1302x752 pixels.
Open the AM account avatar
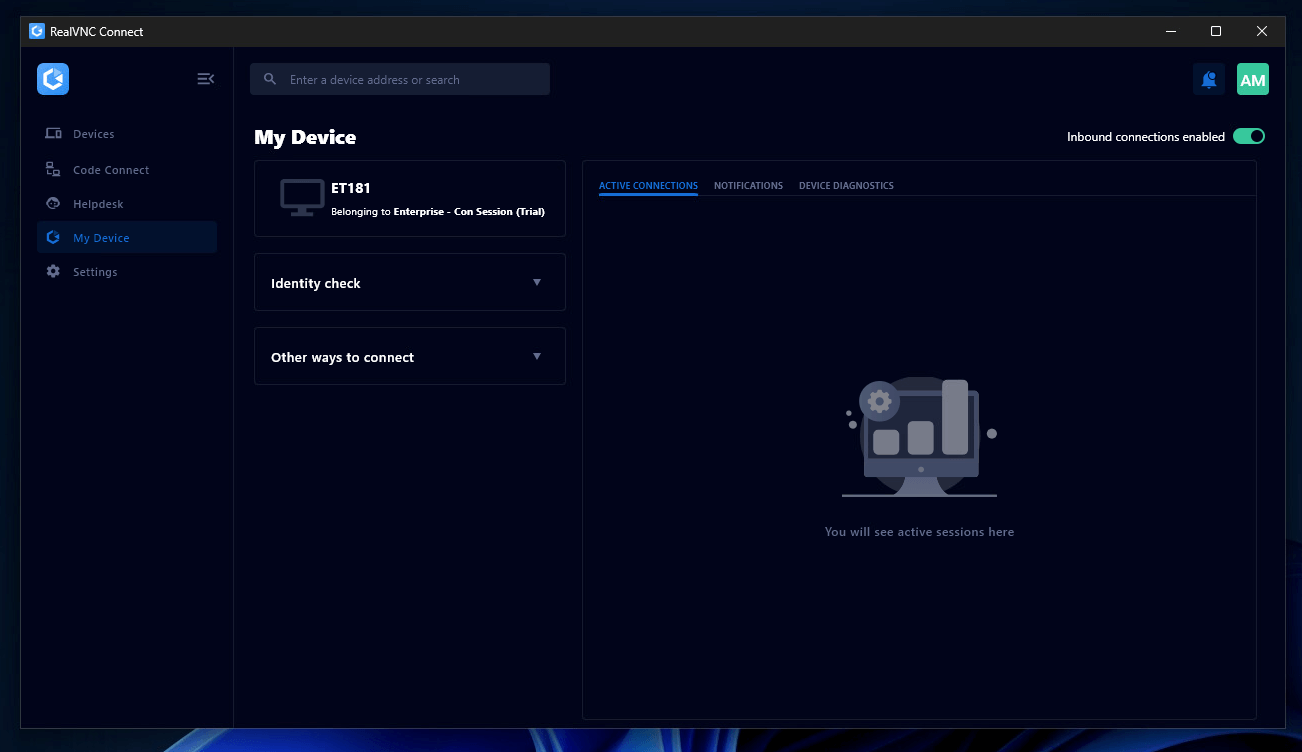(1253, 79)
